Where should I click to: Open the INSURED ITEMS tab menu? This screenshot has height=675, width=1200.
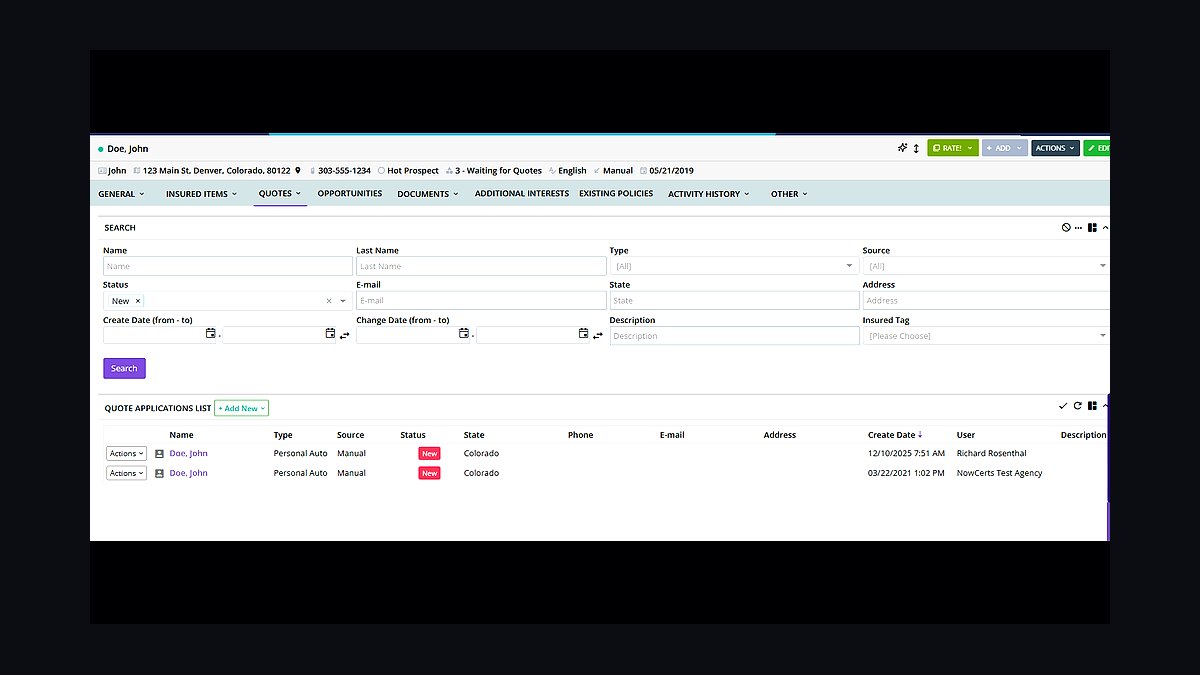201,194
